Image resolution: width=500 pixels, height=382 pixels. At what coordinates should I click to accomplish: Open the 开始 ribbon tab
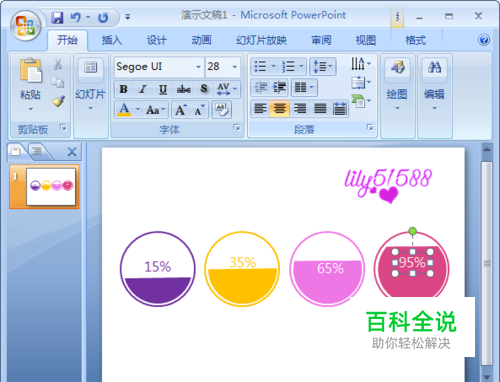pyautogui.click(x=67, y=40)
